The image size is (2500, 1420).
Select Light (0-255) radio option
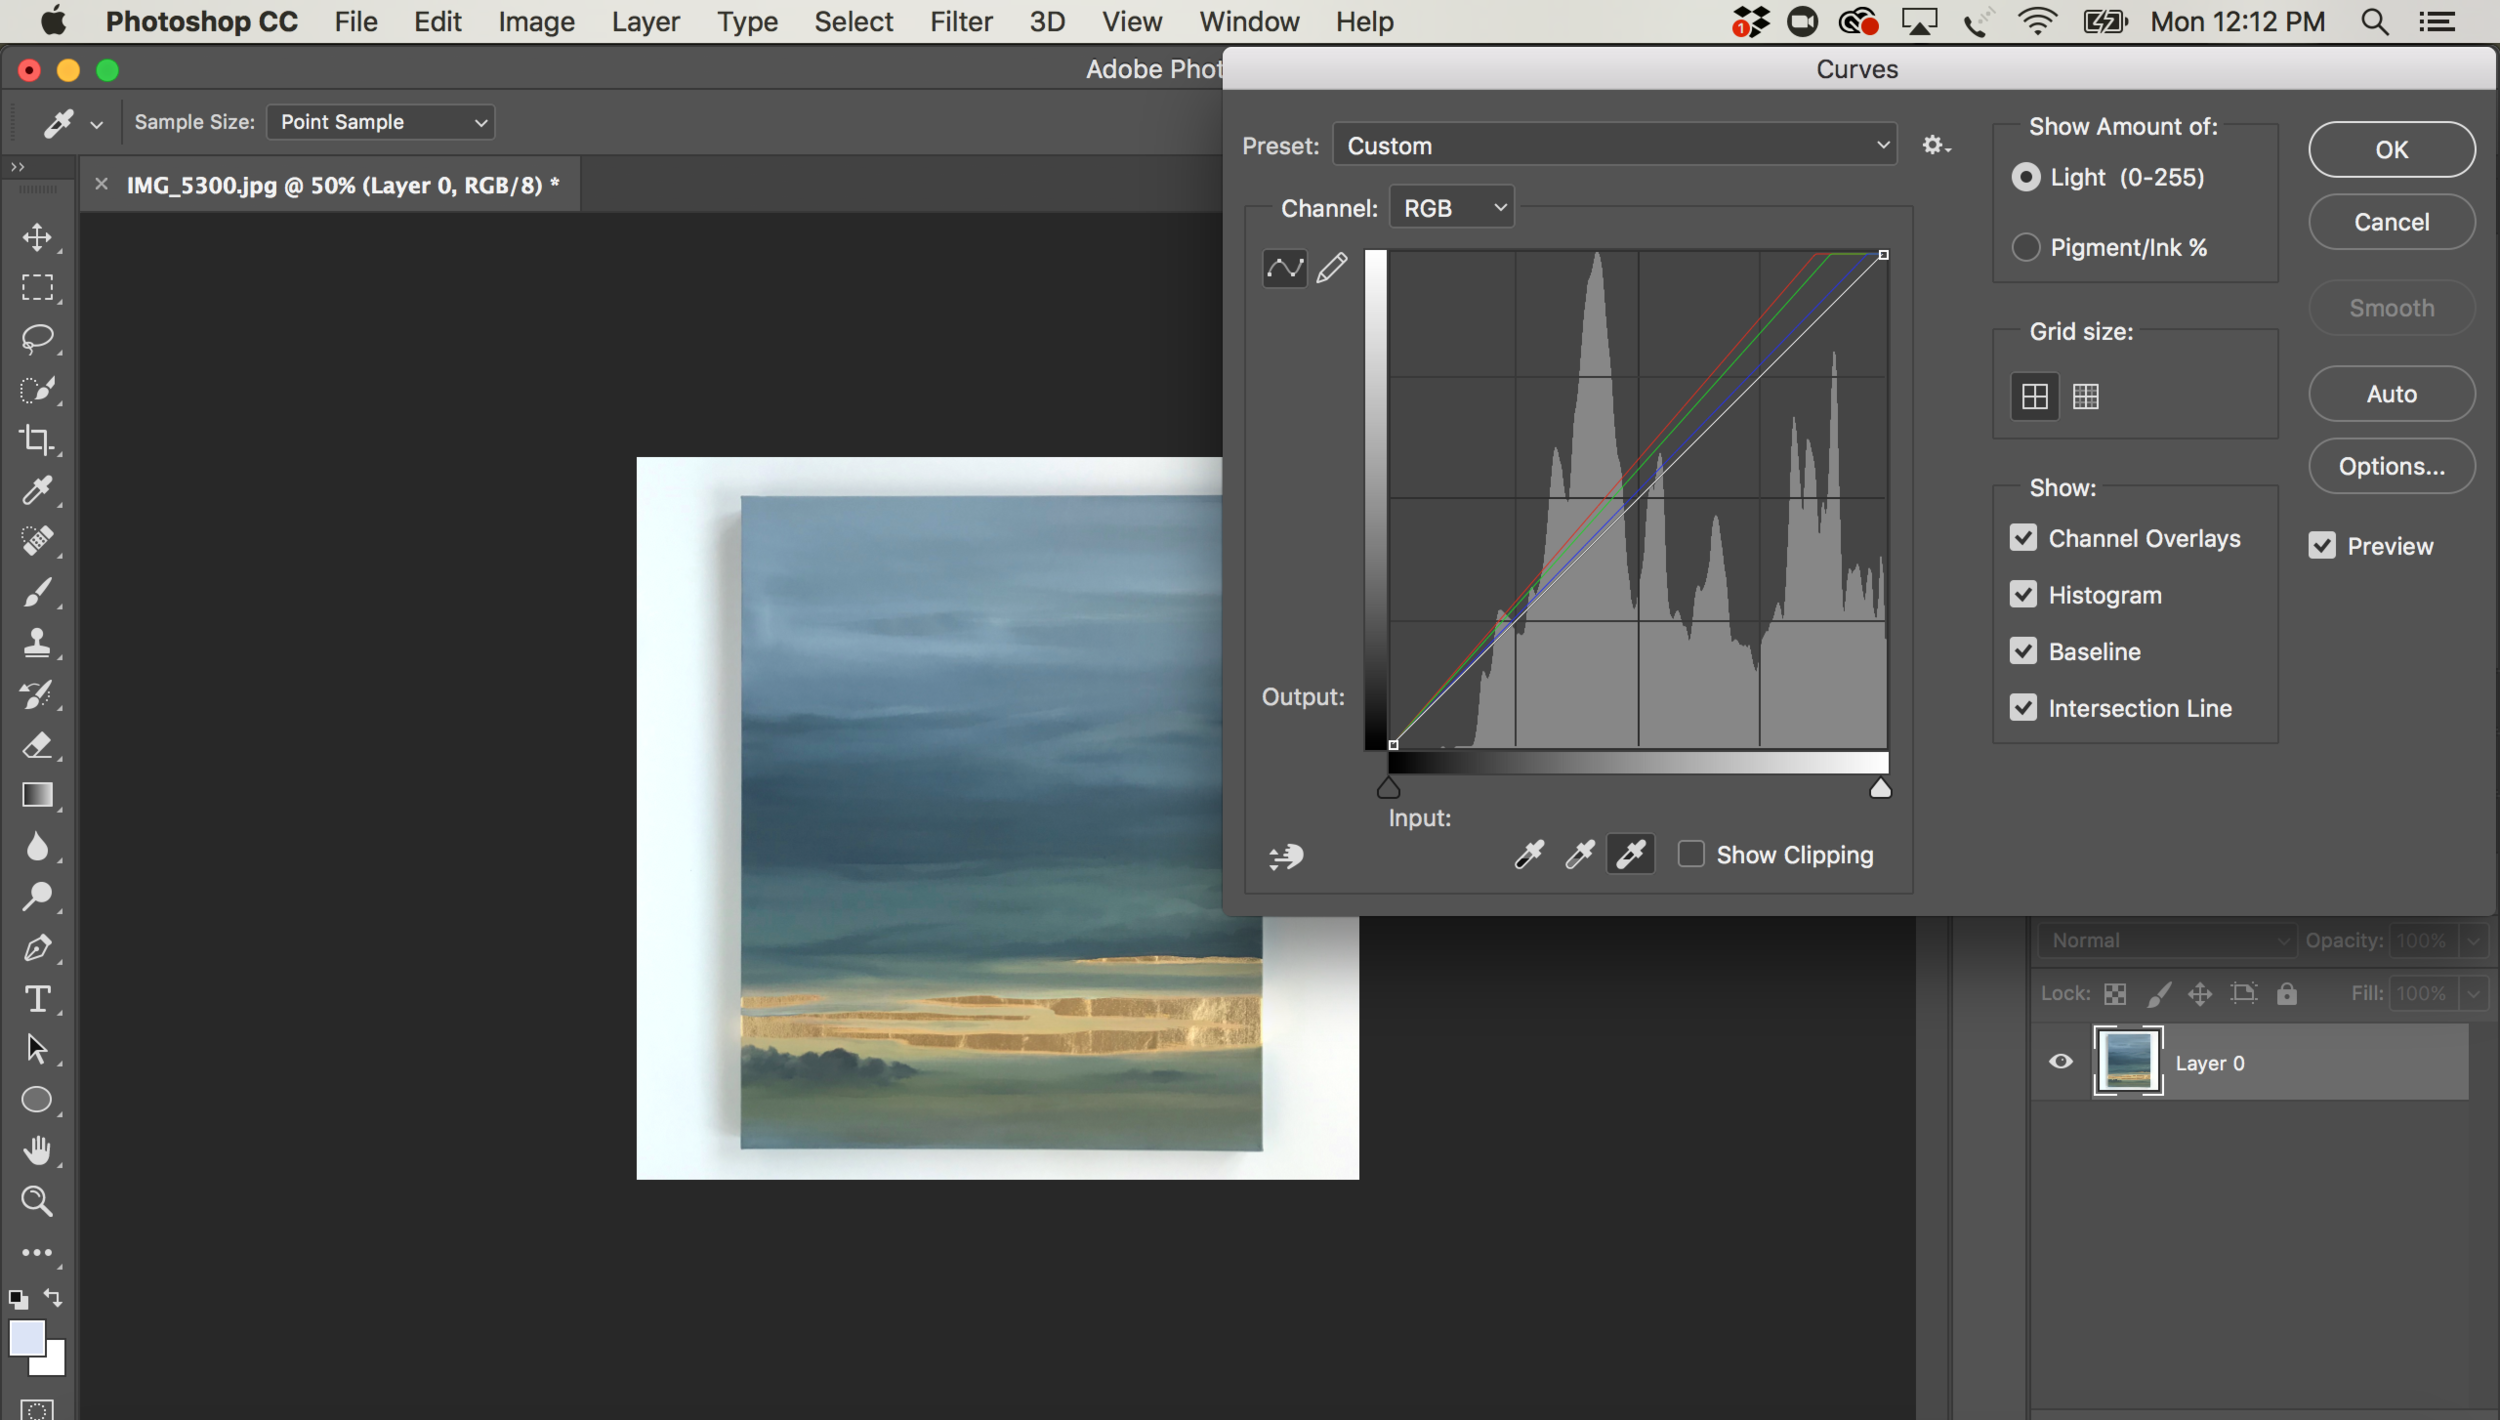tap(2025, 178)
